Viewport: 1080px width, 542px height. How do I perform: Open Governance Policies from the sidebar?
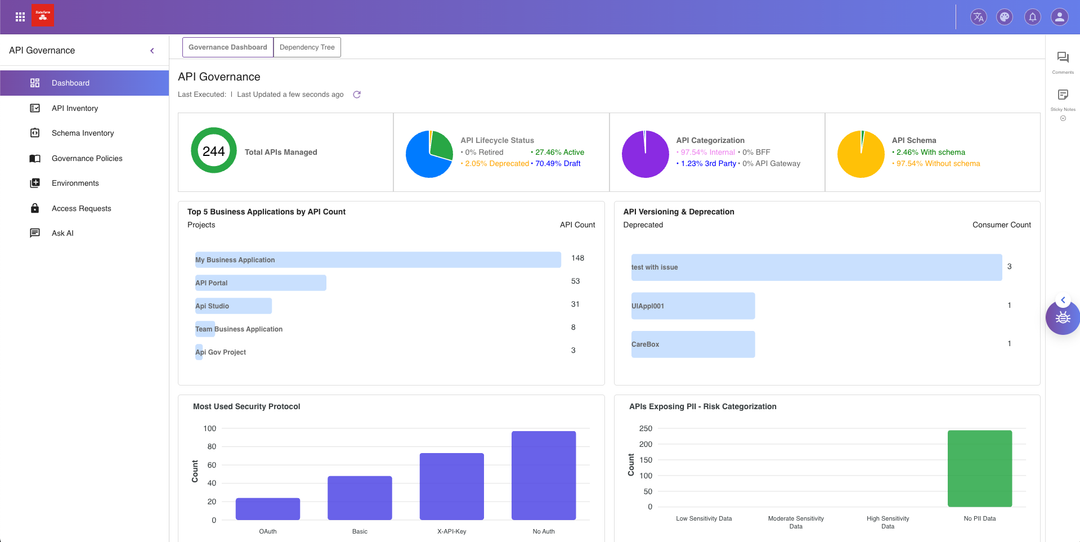click(x=87, y=158)
